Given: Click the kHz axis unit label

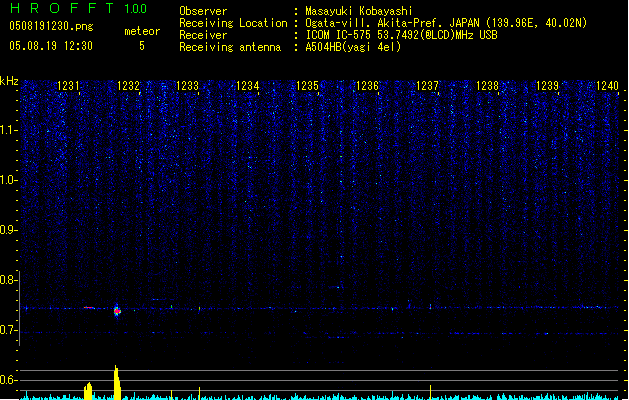Looking at the screenshot, I should click(x=9, y=81).
